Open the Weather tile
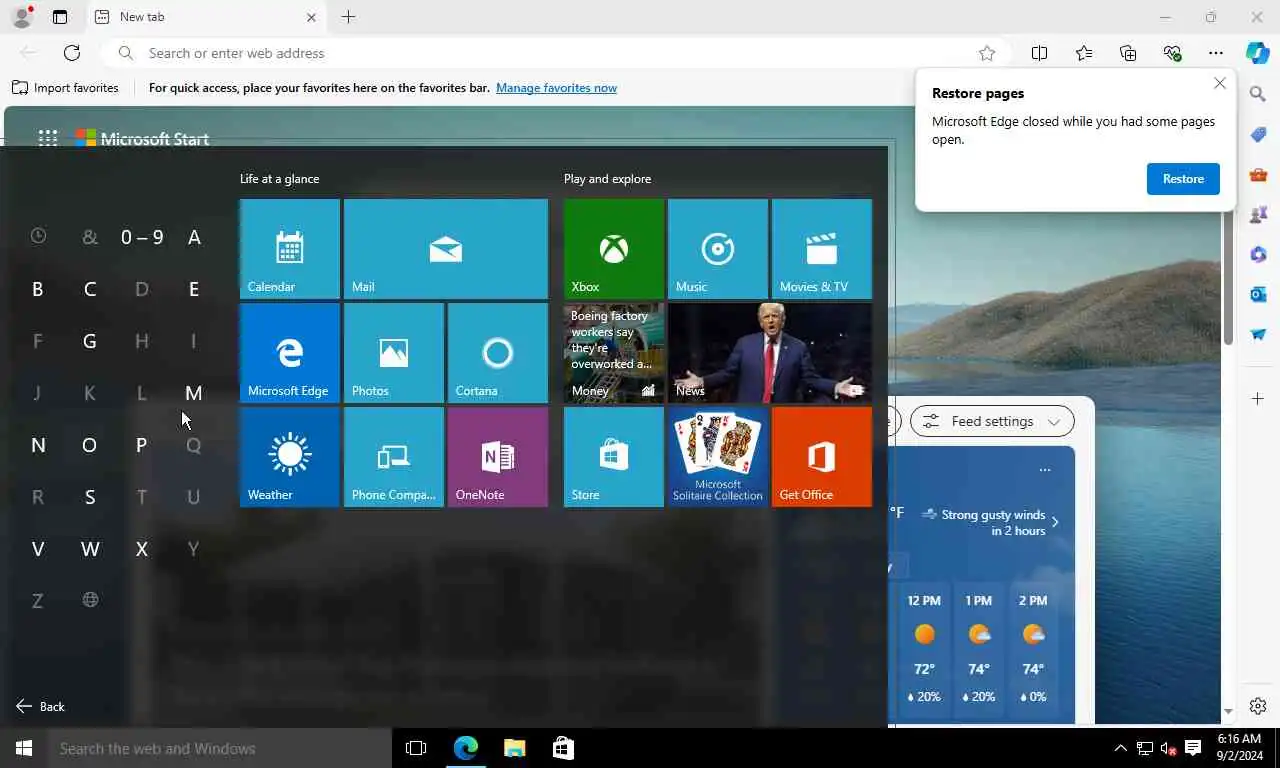This screenshot has height=768, width=1280. click(x=290, y=457)
